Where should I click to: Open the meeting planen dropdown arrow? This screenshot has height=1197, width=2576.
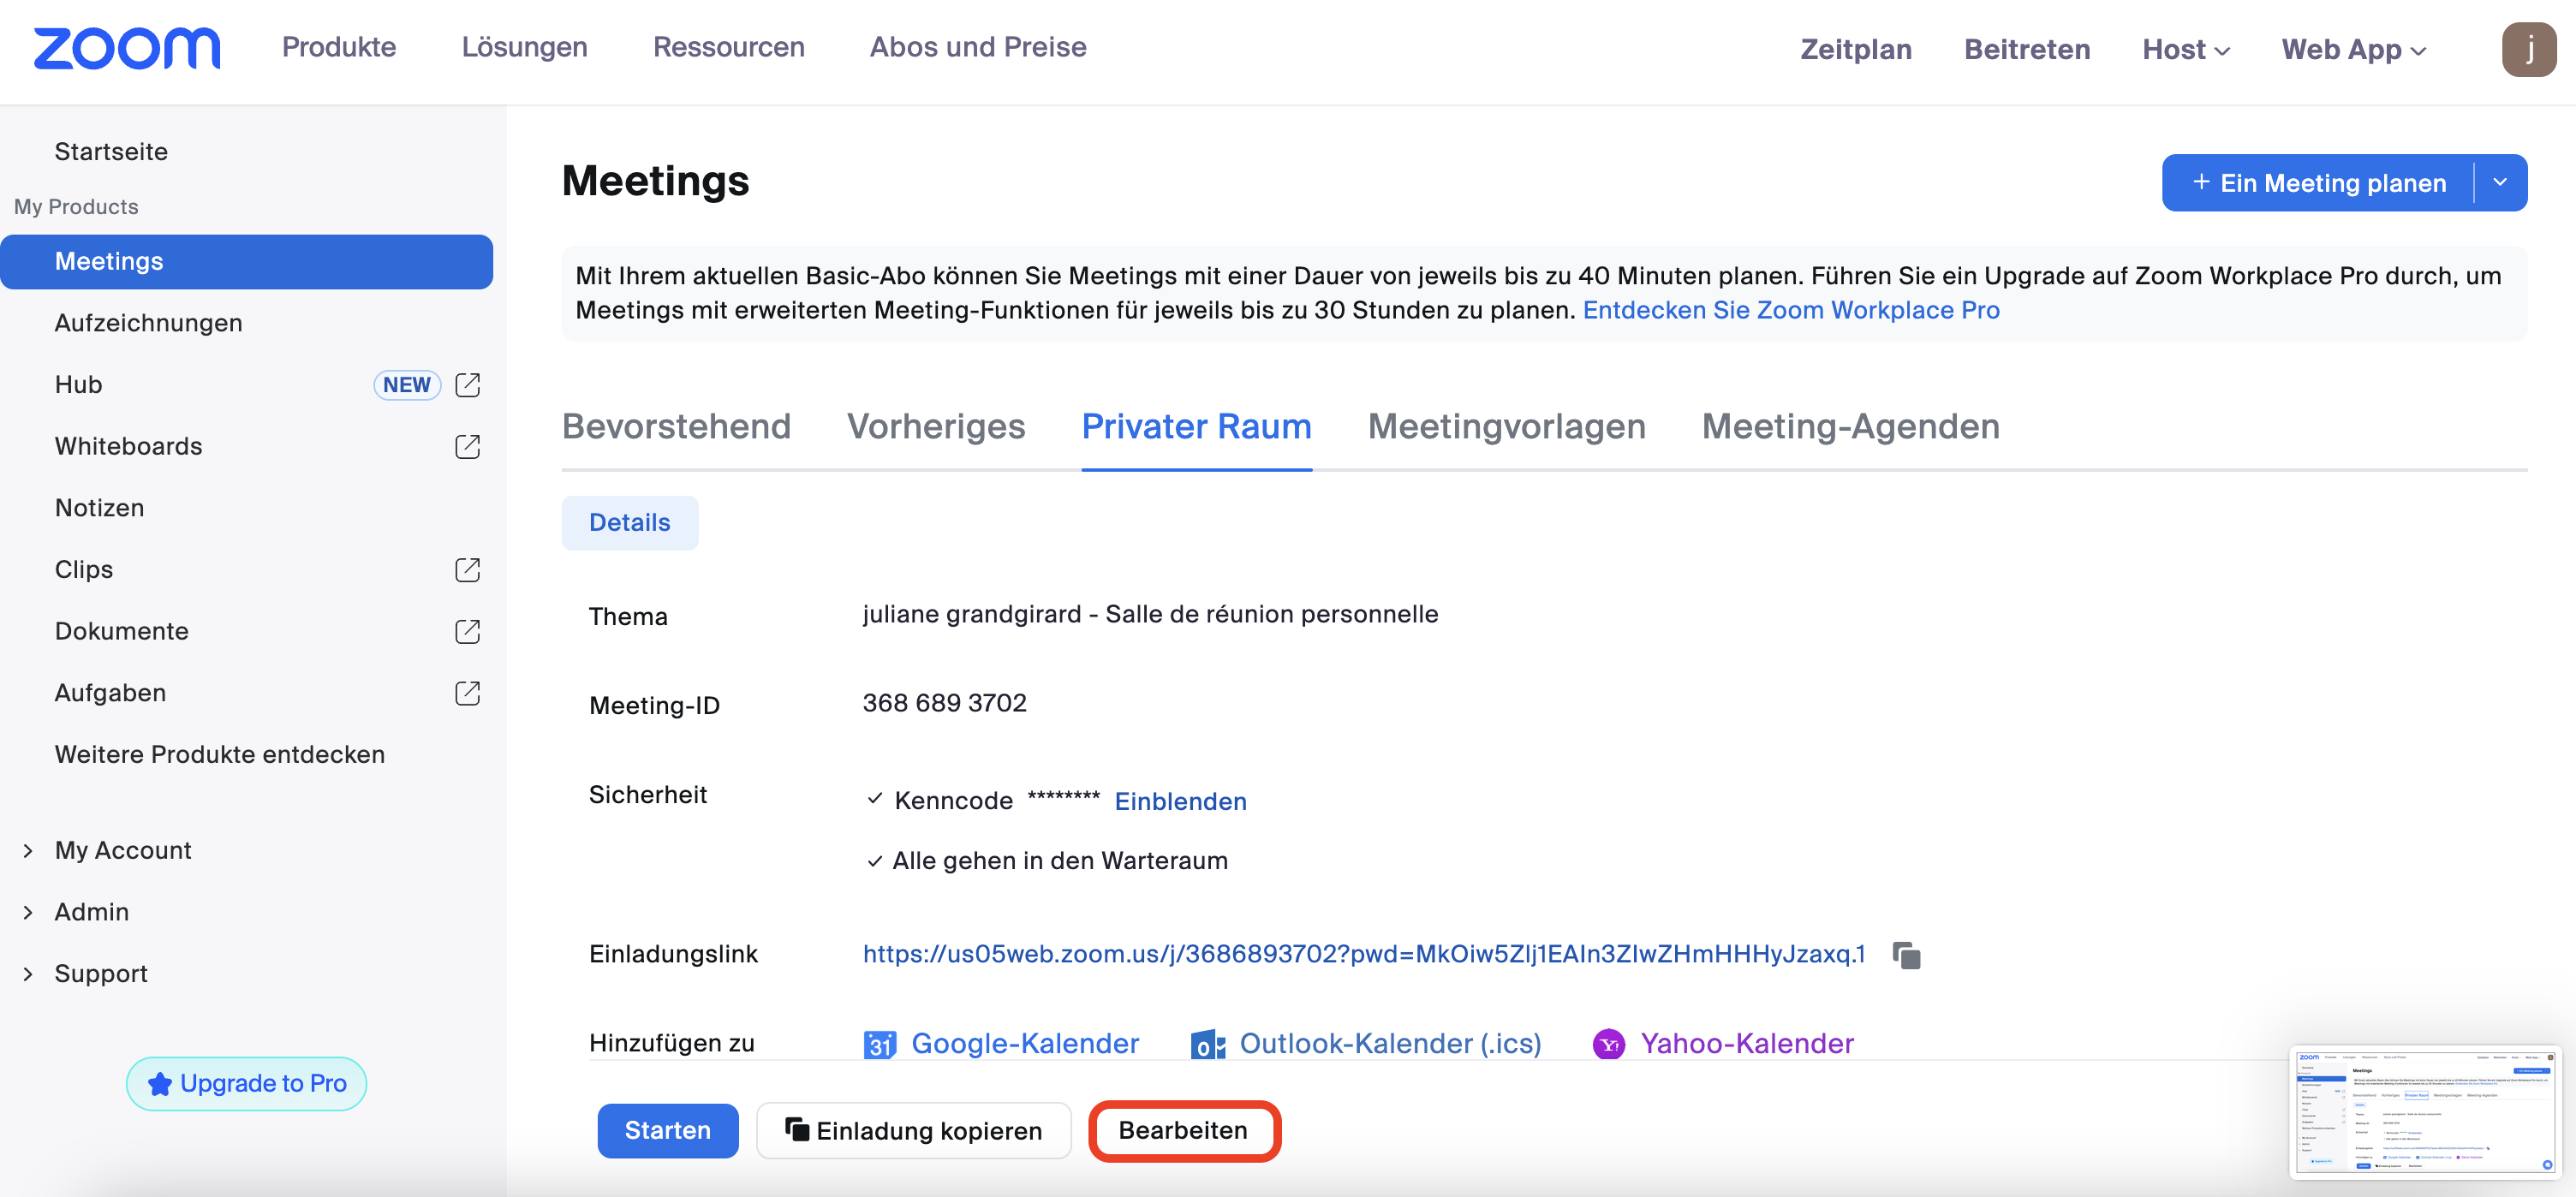(2500, 183)
